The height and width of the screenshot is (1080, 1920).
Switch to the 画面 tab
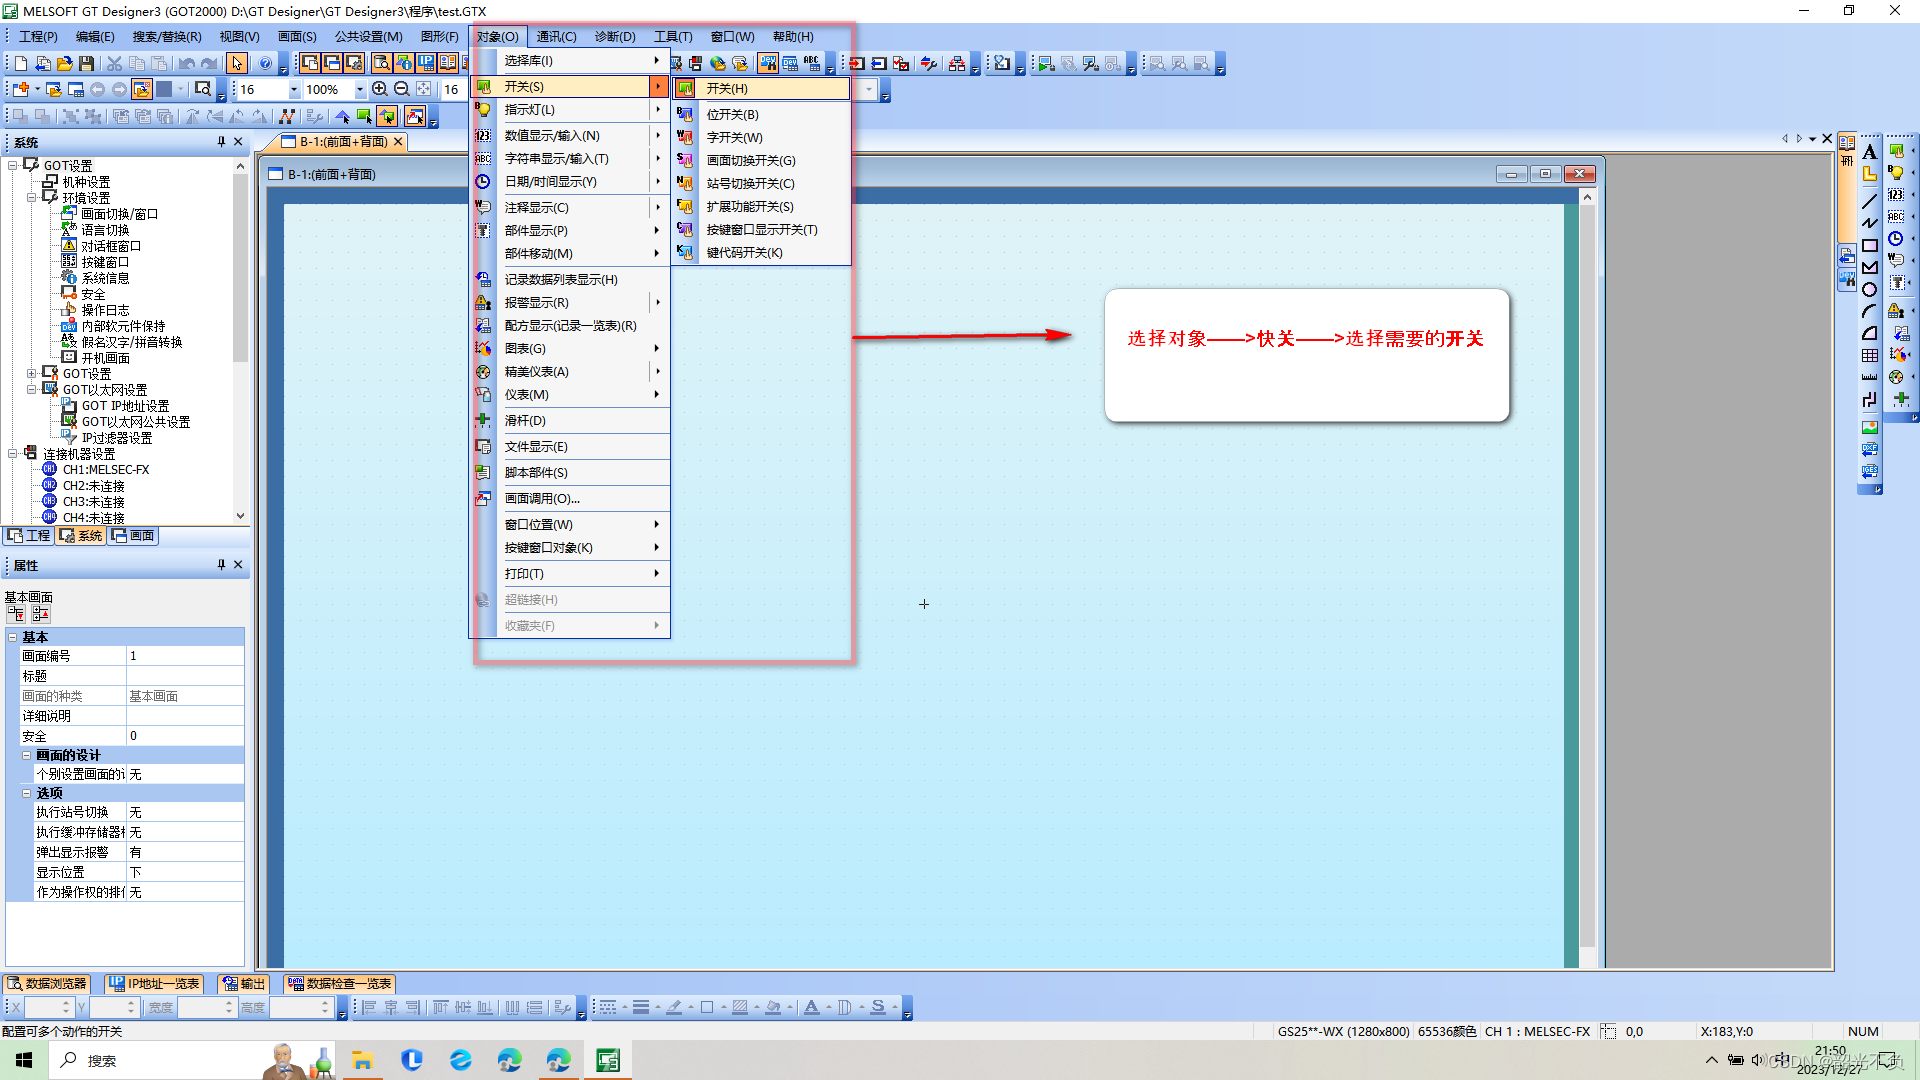[x=133, y=536]
